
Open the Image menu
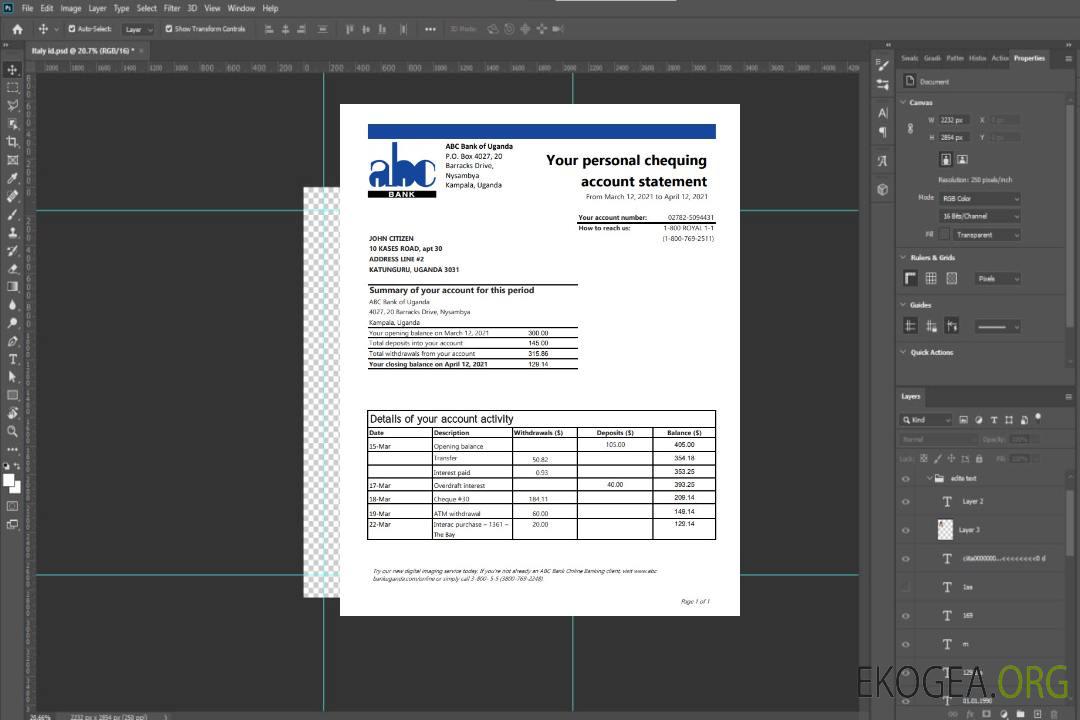[x=71, y=8]
